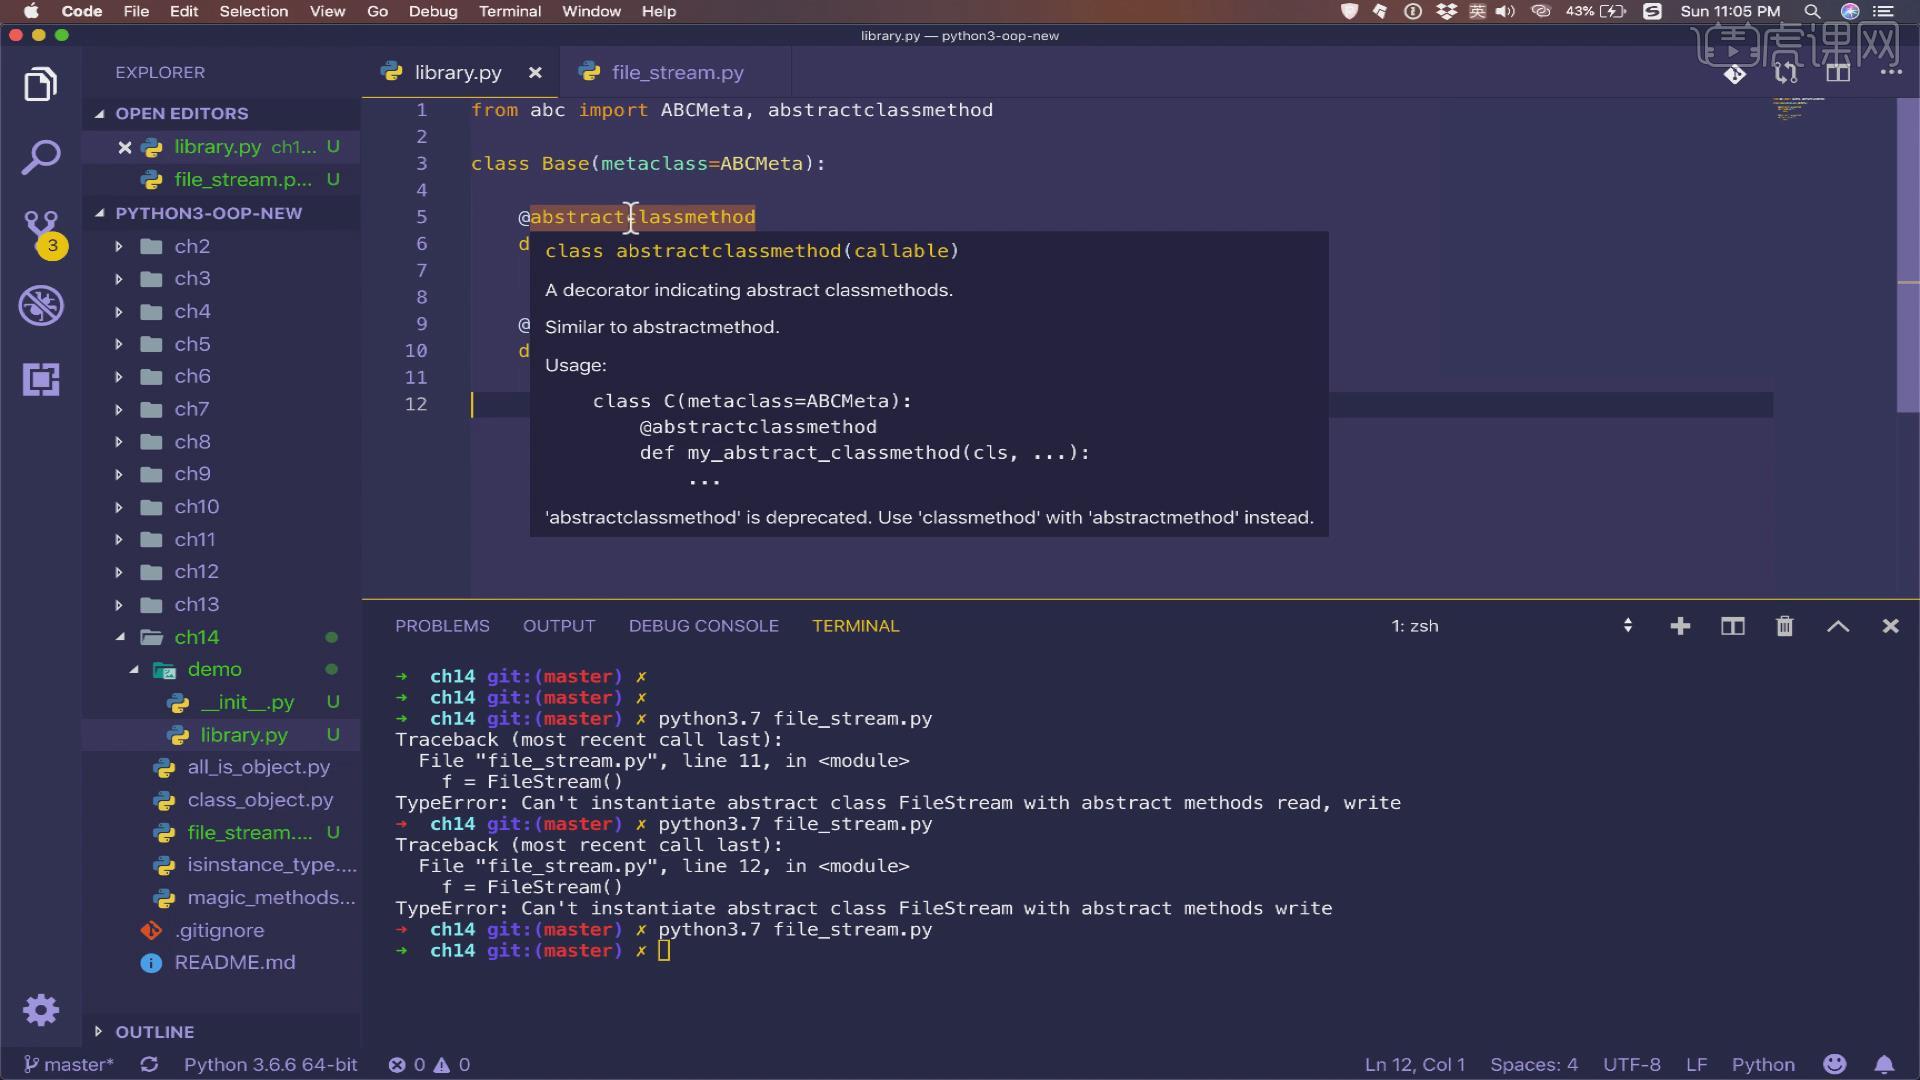Image resolution: width=1920 pixels, height=1080 pixels.
Task: Click the Manage gear icon
Action: [x=40, y=1010]
